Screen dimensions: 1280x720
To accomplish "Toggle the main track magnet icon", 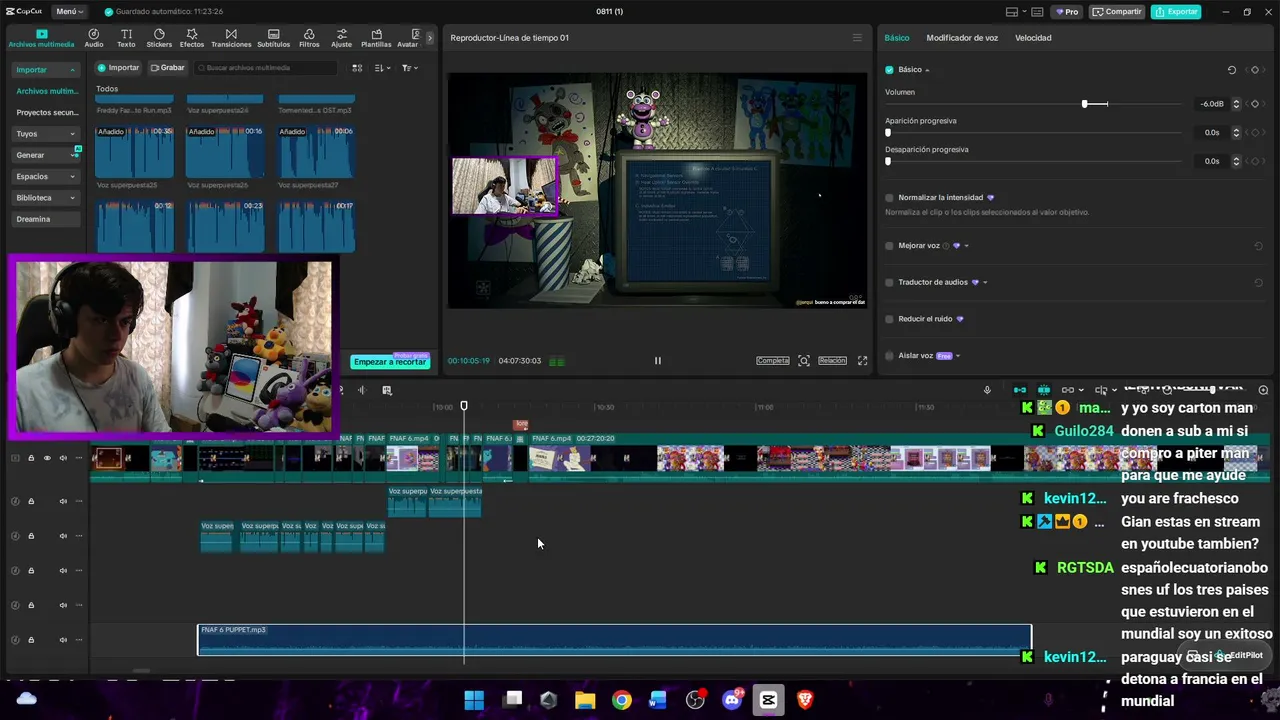I will tap(1020, 390).
